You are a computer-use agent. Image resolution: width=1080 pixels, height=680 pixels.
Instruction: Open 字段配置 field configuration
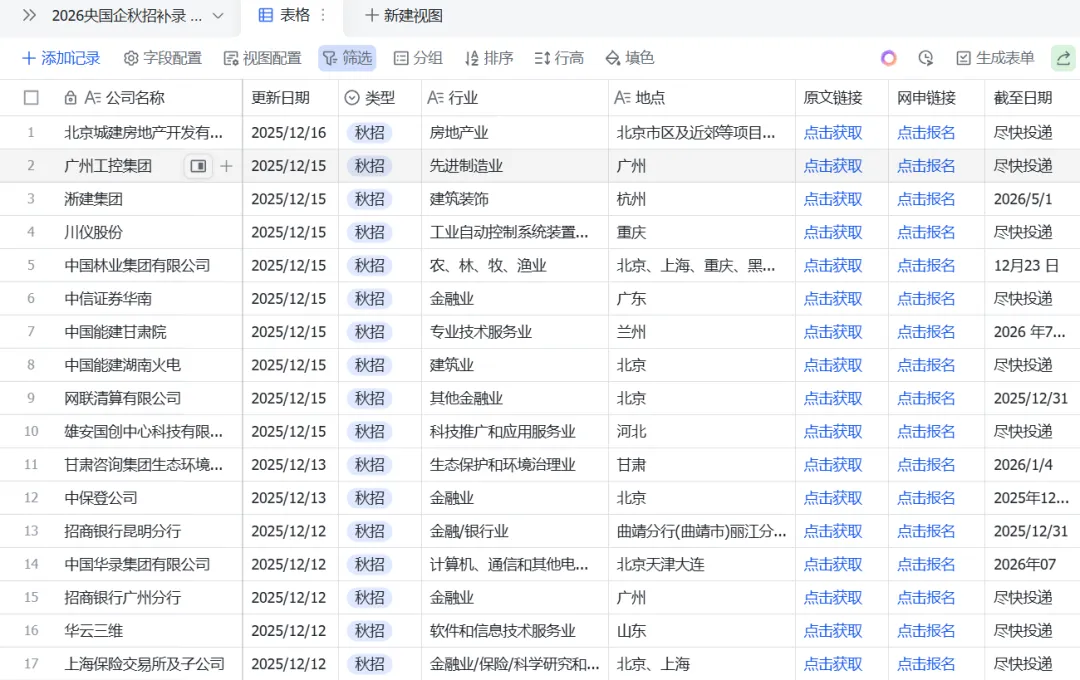(x=161, y=58)
